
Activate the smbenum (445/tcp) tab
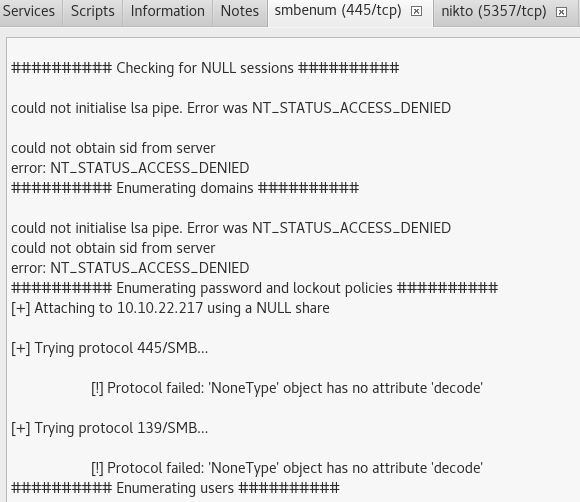tap(338, 11)
